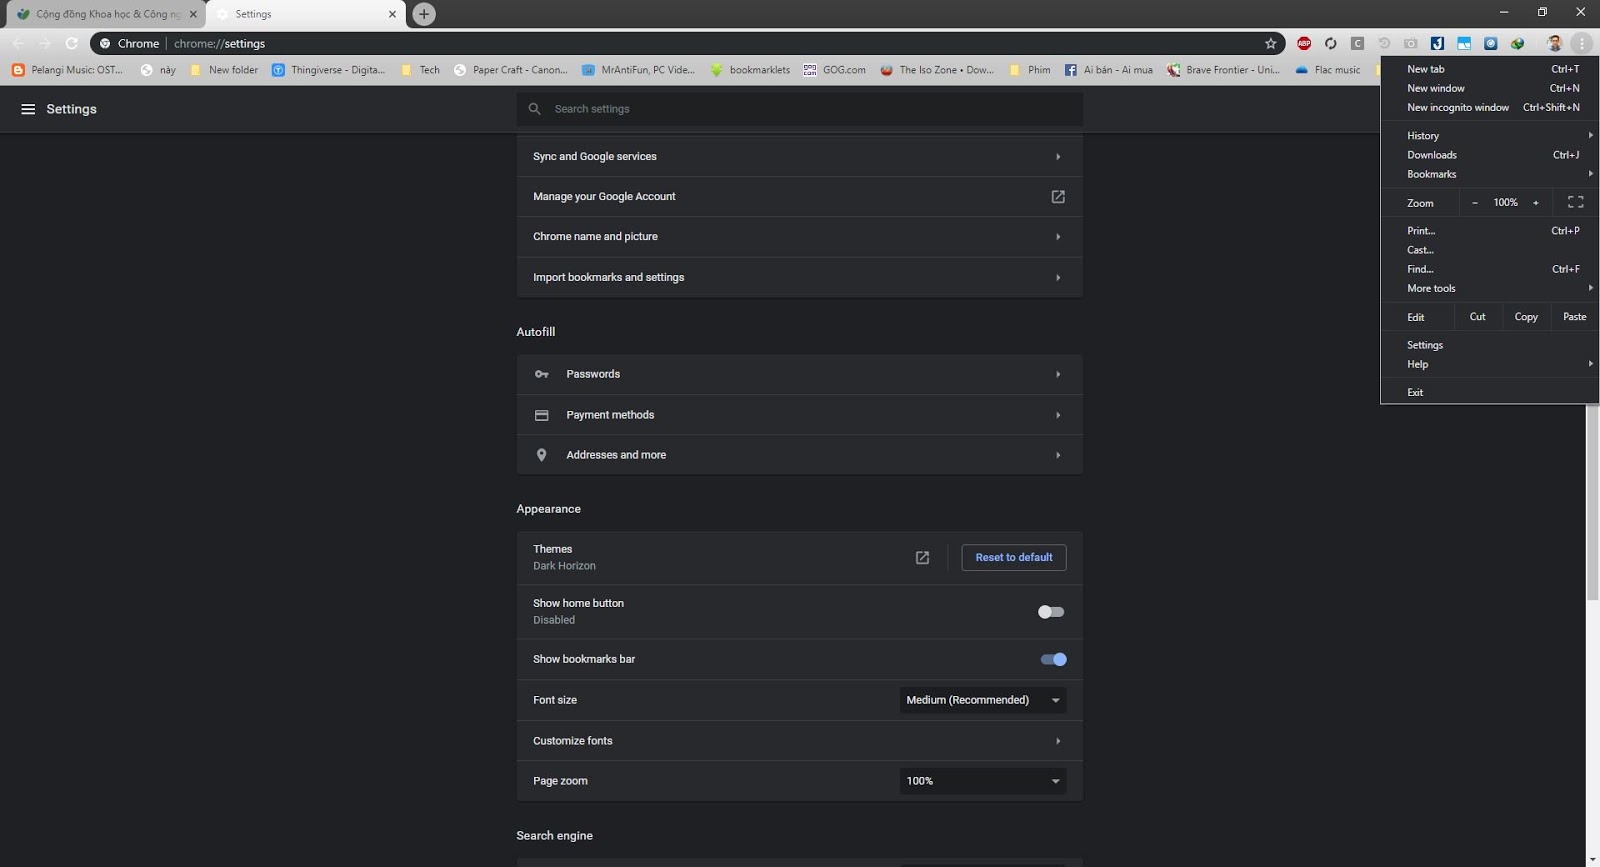Viewport: 1600px width, 867px height.
Task: Expand Chrome name and picture
Action: coord(799,237)
